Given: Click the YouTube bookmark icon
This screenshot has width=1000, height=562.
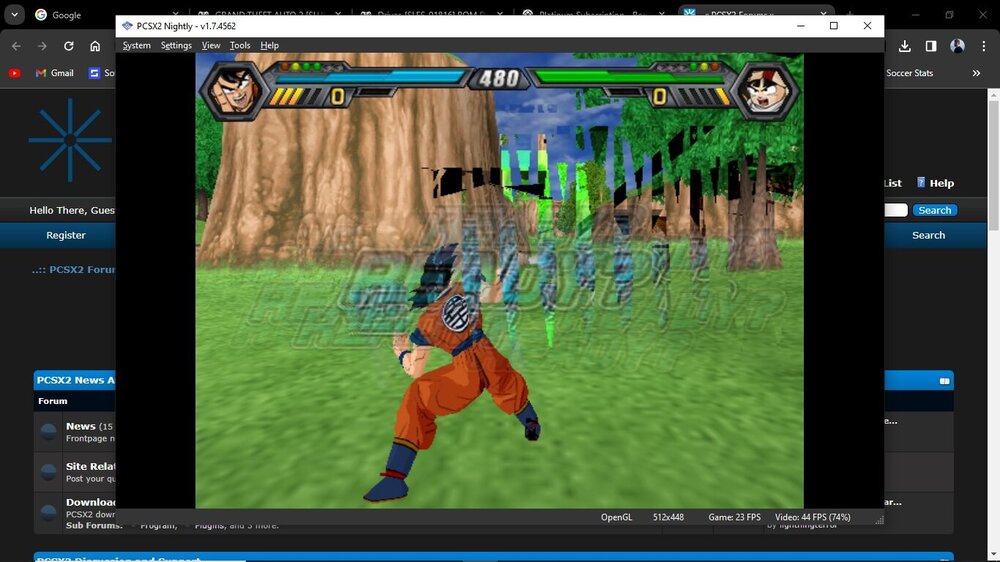Looking at the screenshot, I should 14,73.
